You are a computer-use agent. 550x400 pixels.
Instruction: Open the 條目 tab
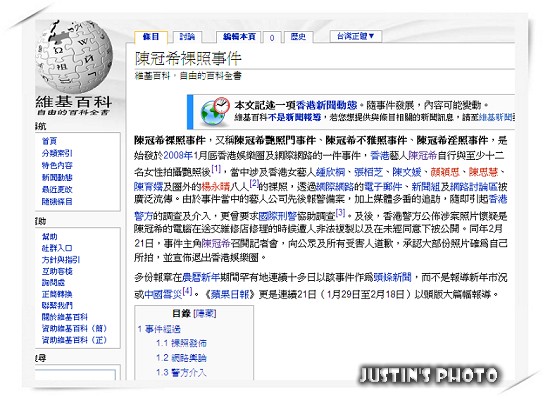[x=151, y=37]
